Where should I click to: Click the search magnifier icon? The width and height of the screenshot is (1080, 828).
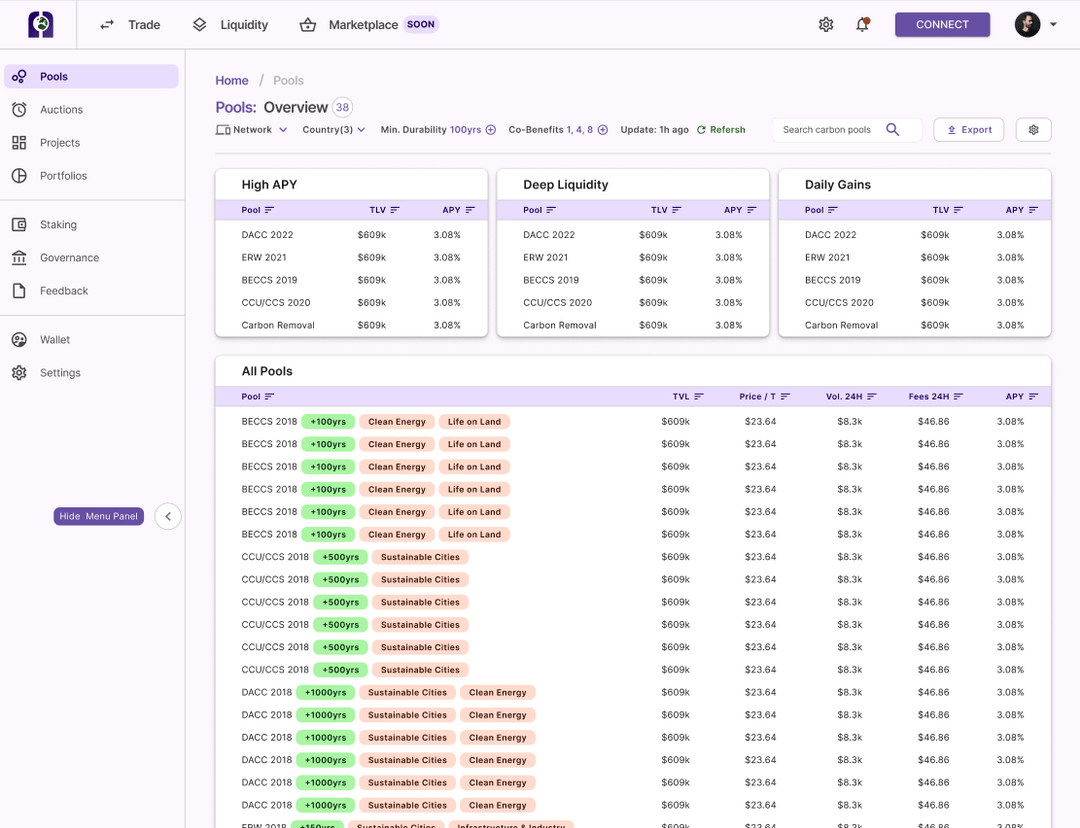click(893, 130)
